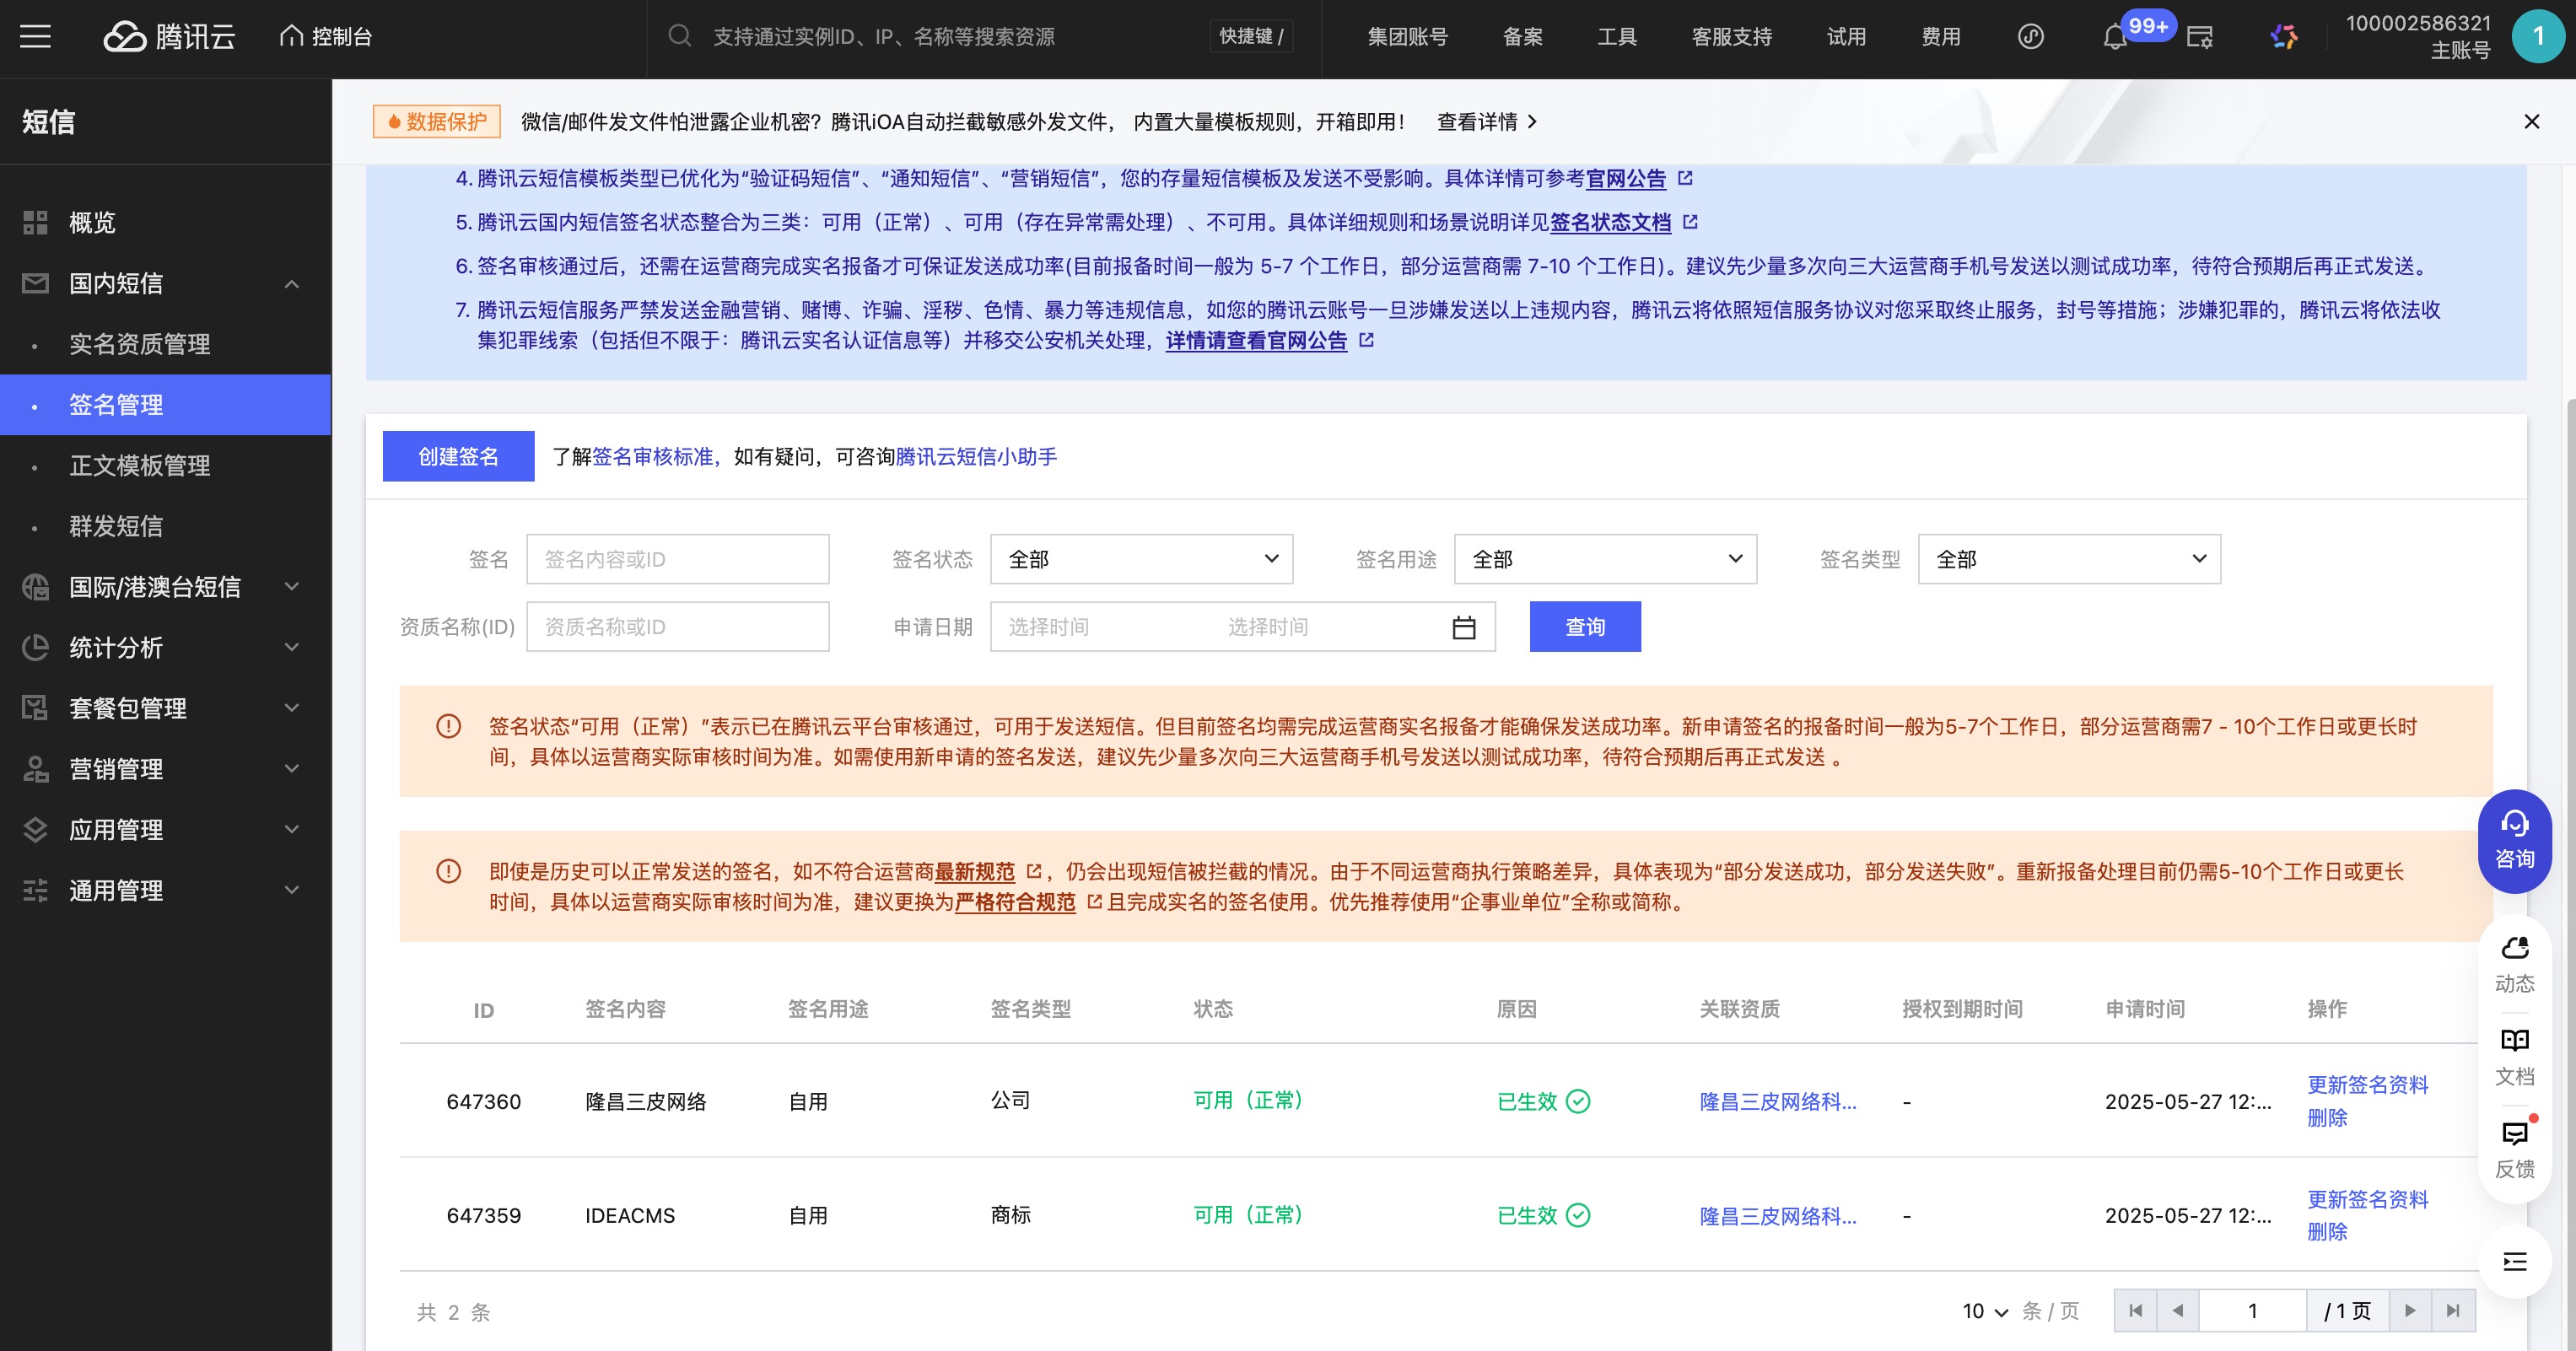Click the colorful AI assistant icon
The image size is (2576, 1351).
tap(2284, 37)
